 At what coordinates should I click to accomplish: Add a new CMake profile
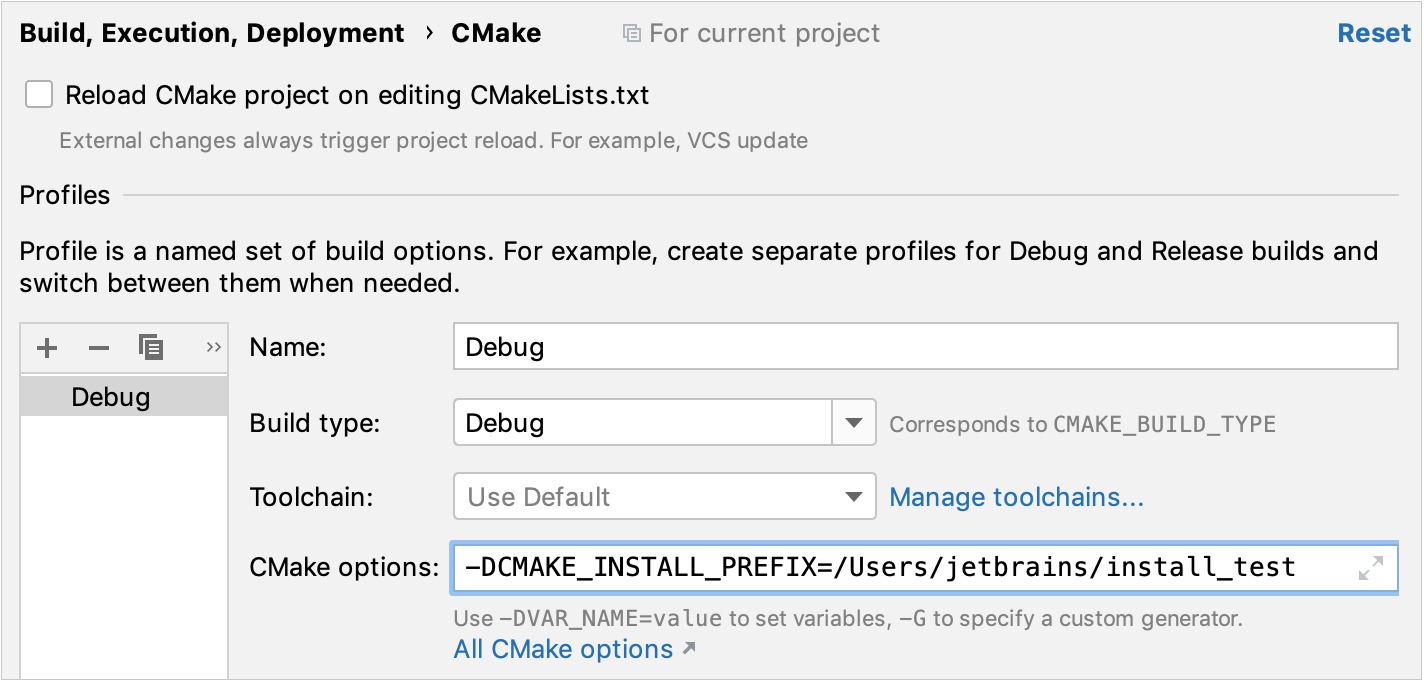coord(46,347)
